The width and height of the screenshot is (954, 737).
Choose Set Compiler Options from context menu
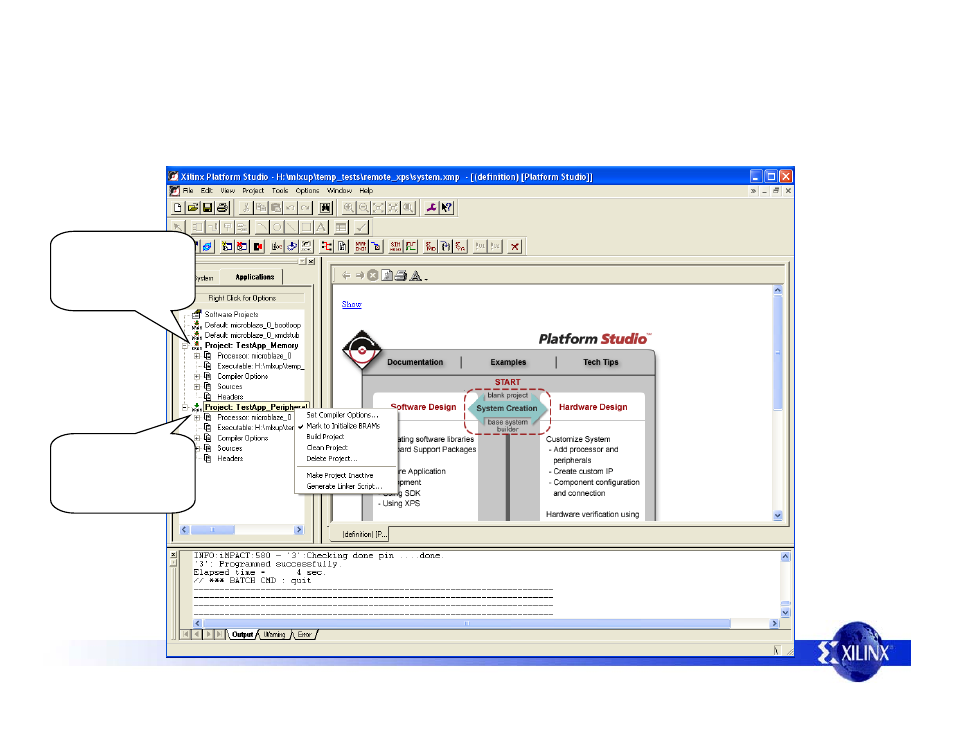(x=343, y=415)
